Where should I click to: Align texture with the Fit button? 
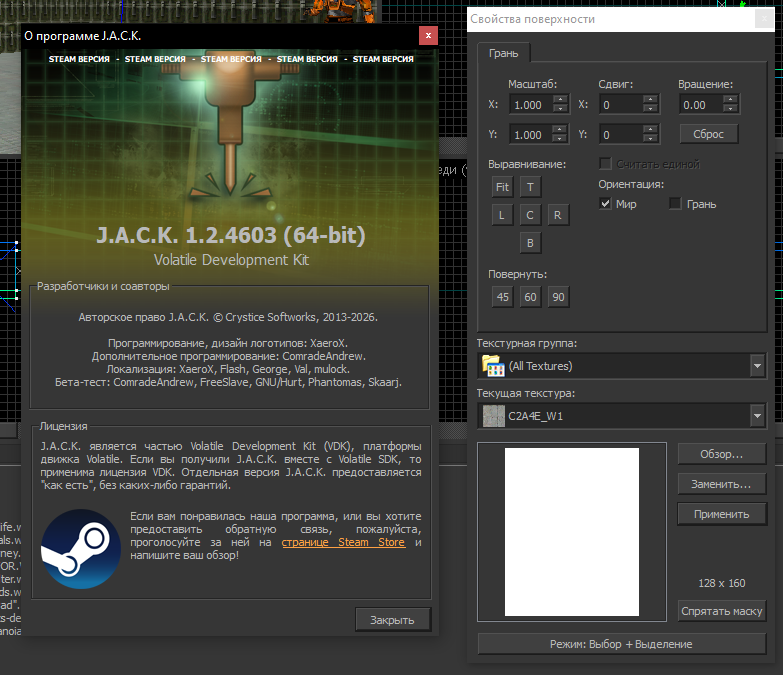coord(502,187)
